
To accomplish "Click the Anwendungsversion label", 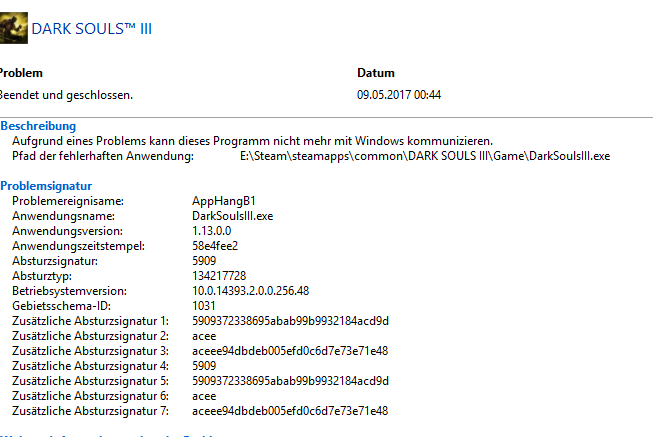I will tap(67, 231).
